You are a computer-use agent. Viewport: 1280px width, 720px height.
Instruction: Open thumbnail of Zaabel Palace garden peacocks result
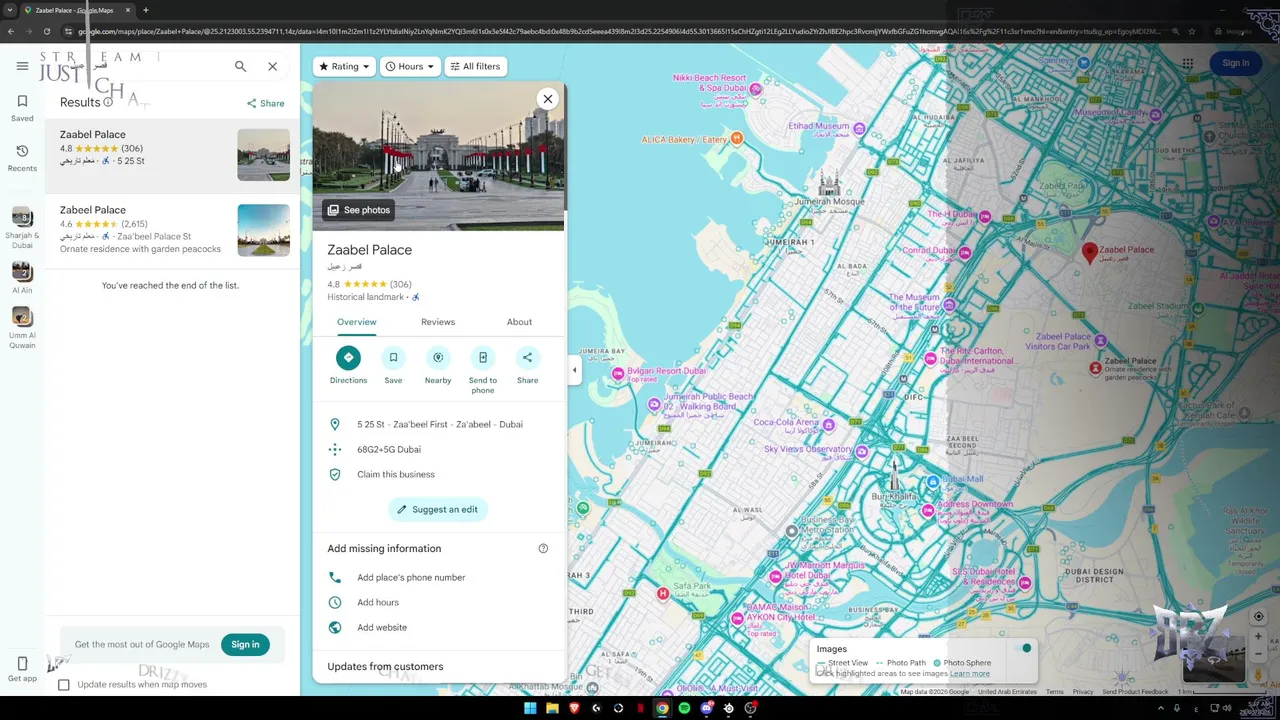(x=263, y=230)
